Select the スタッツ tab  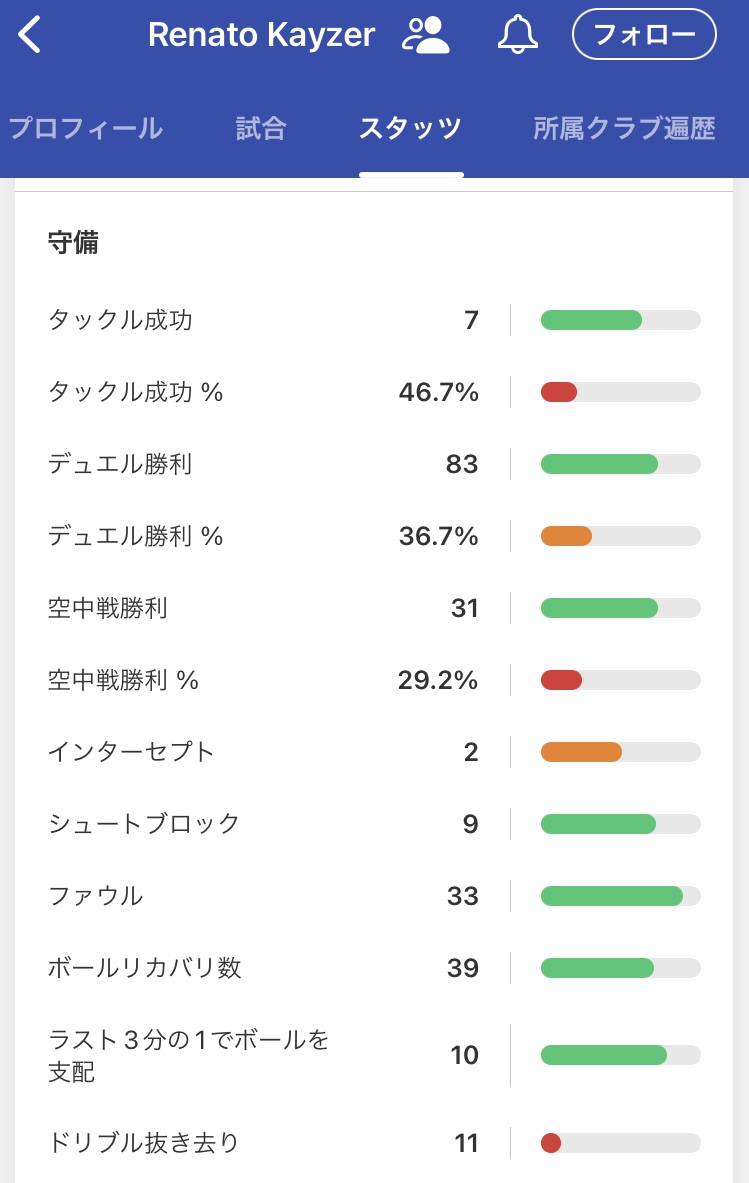tap(410, 128)
